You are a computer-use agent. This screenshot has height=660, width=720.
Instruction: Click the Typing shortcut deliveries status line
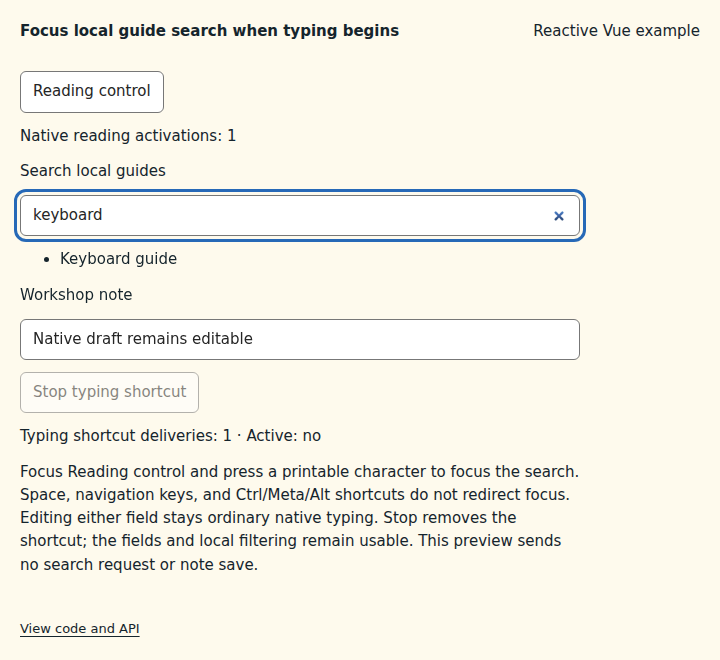(x=170, y=435)
